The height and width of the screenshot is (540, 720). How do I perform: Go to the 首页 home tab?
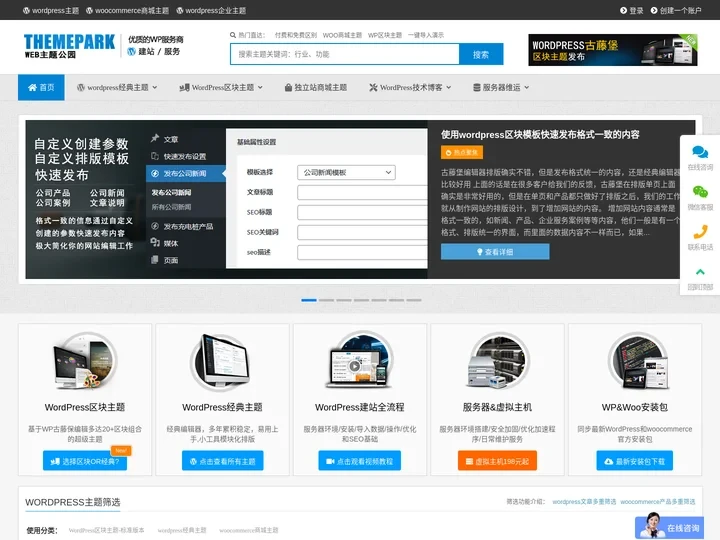click(41, 87)
